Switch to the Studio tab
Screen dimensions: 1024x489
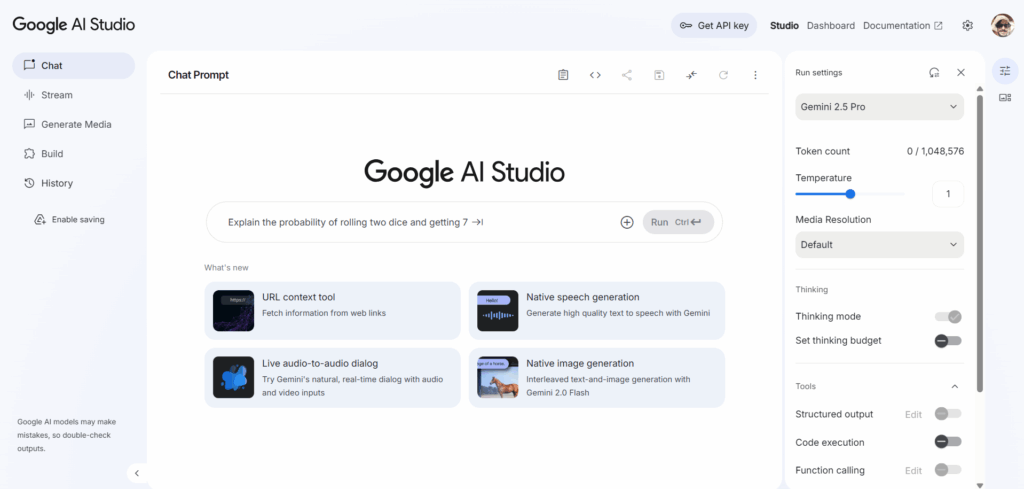click(x=784, y=25)
